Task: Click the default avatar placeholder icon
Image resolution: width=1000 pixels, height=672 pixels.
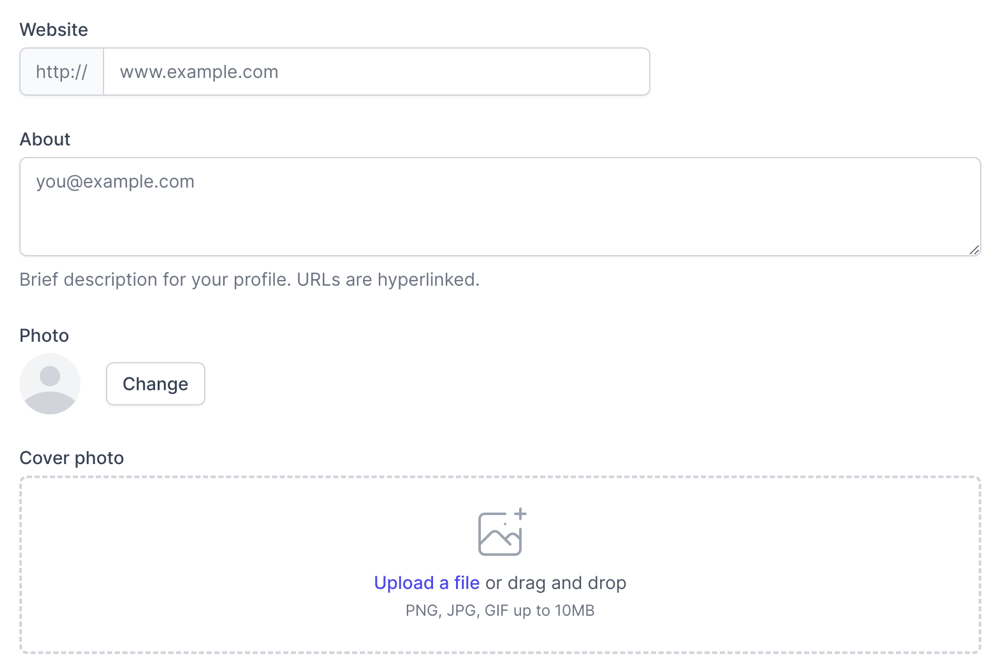Action: pyautogui.click(x=50, y=384)
